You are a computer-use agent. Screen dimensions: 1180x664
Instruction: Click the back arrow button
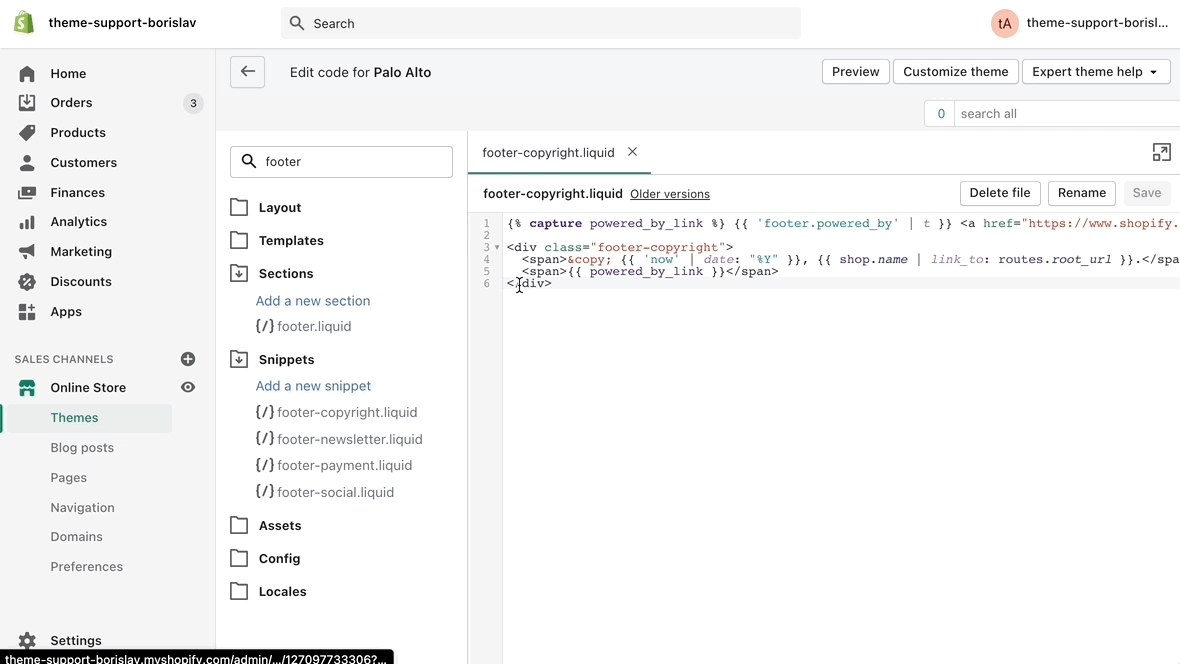pyautogui.click(x=247, y=72)
